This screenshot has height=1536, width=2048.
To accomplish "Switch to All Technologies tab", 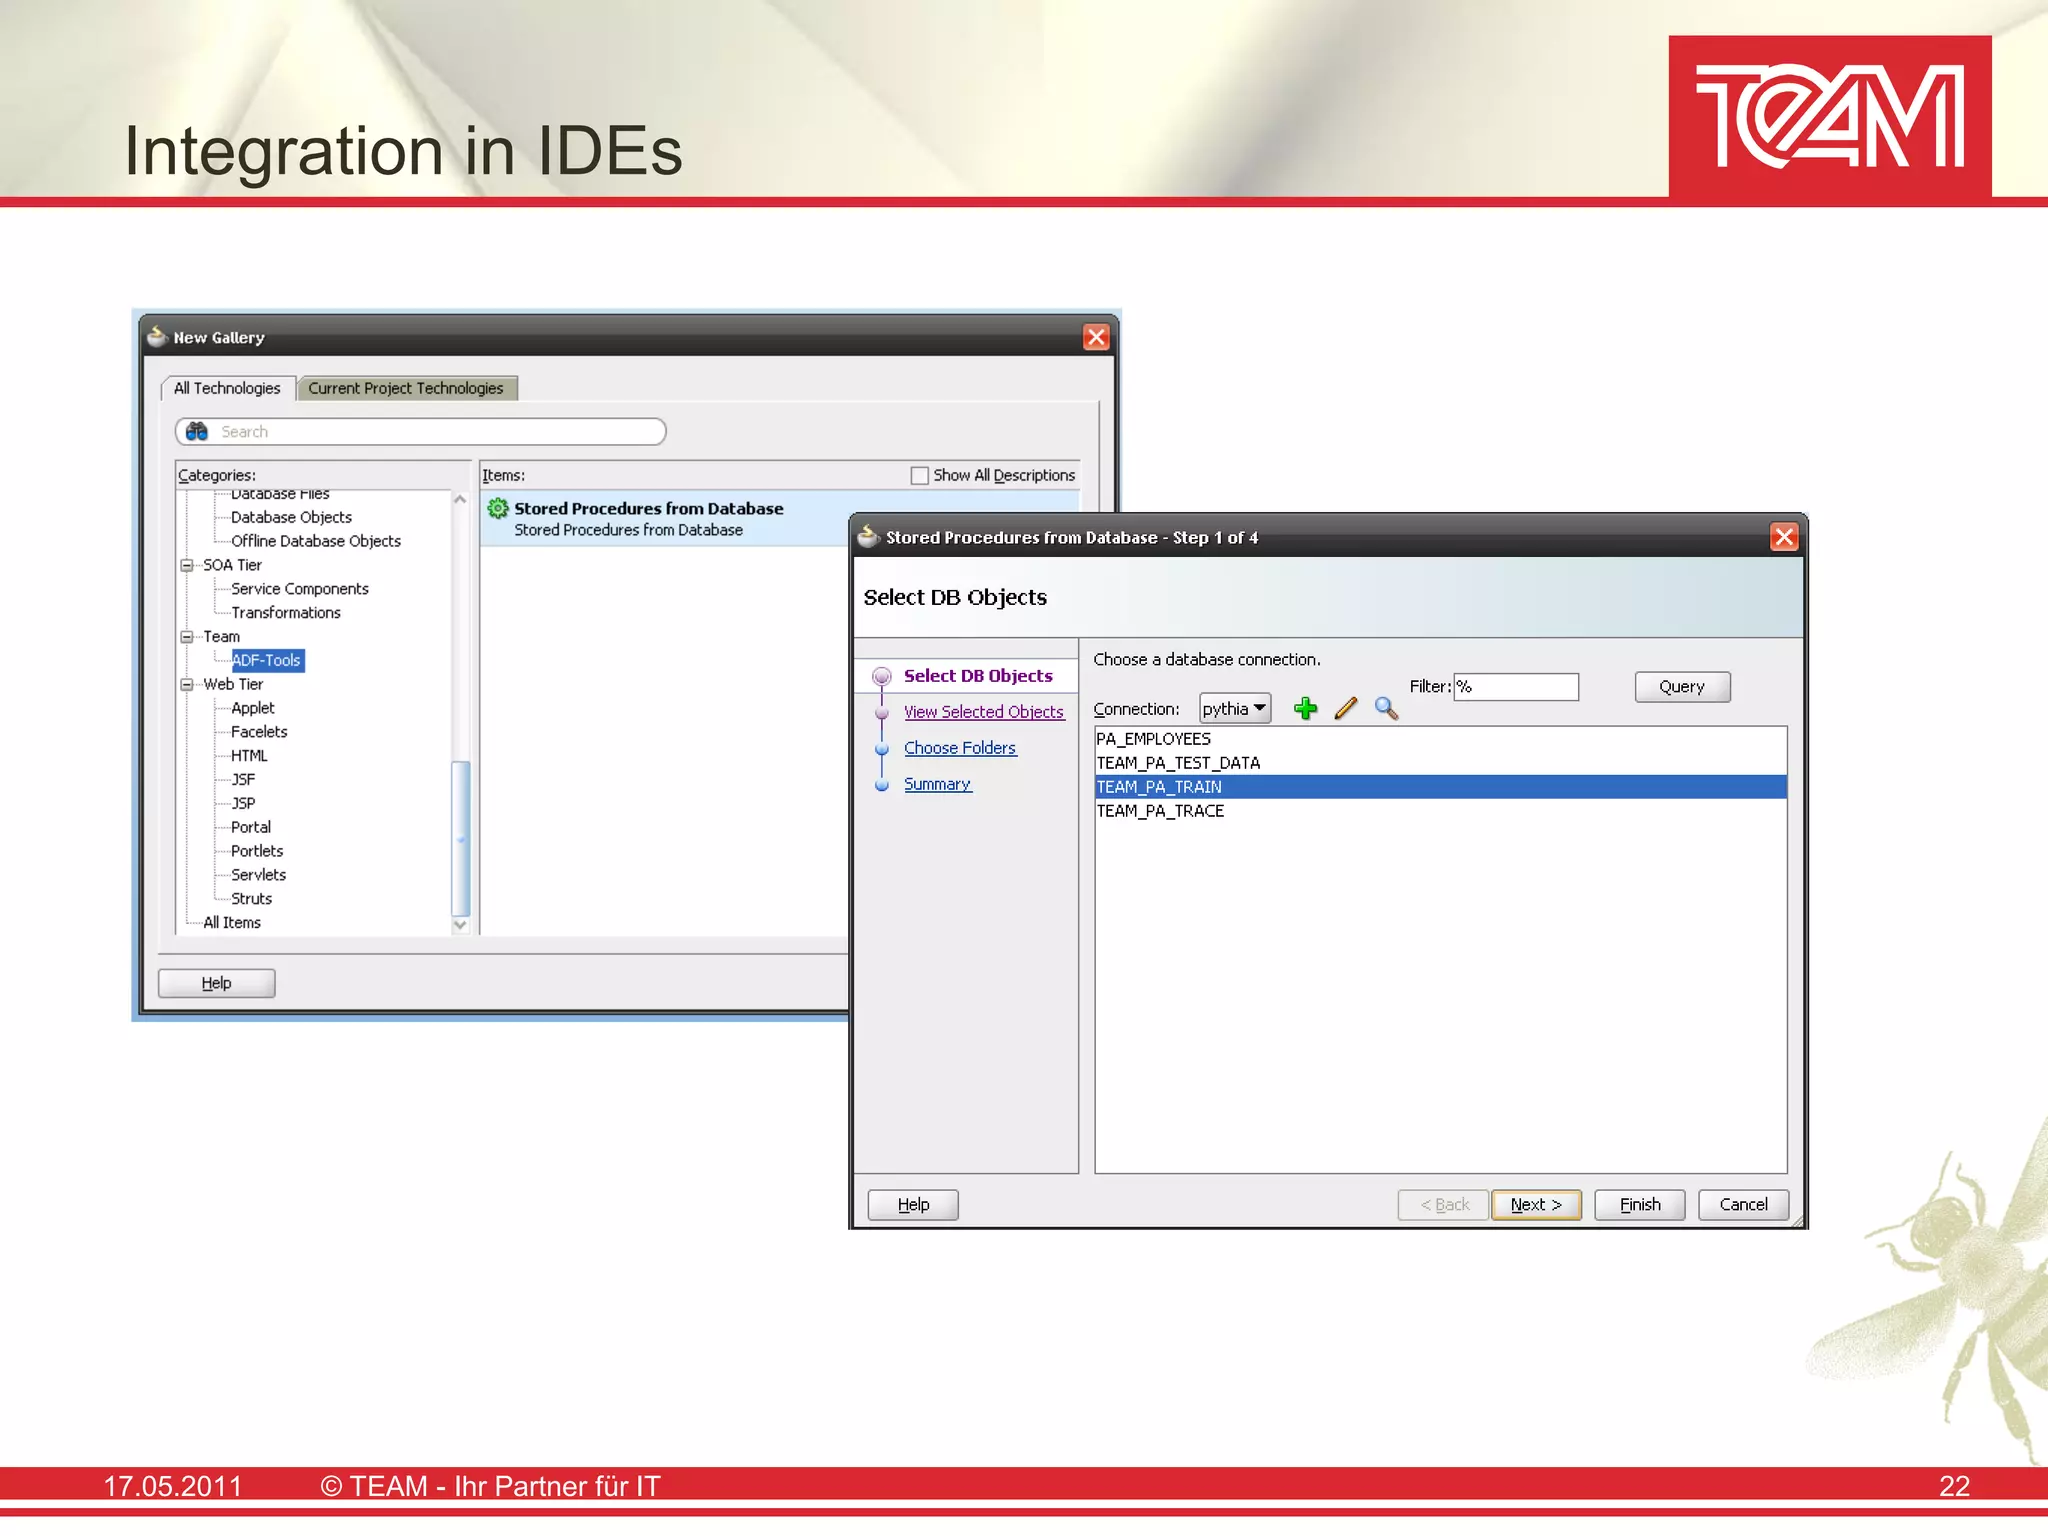I will [x=227, y=388].
